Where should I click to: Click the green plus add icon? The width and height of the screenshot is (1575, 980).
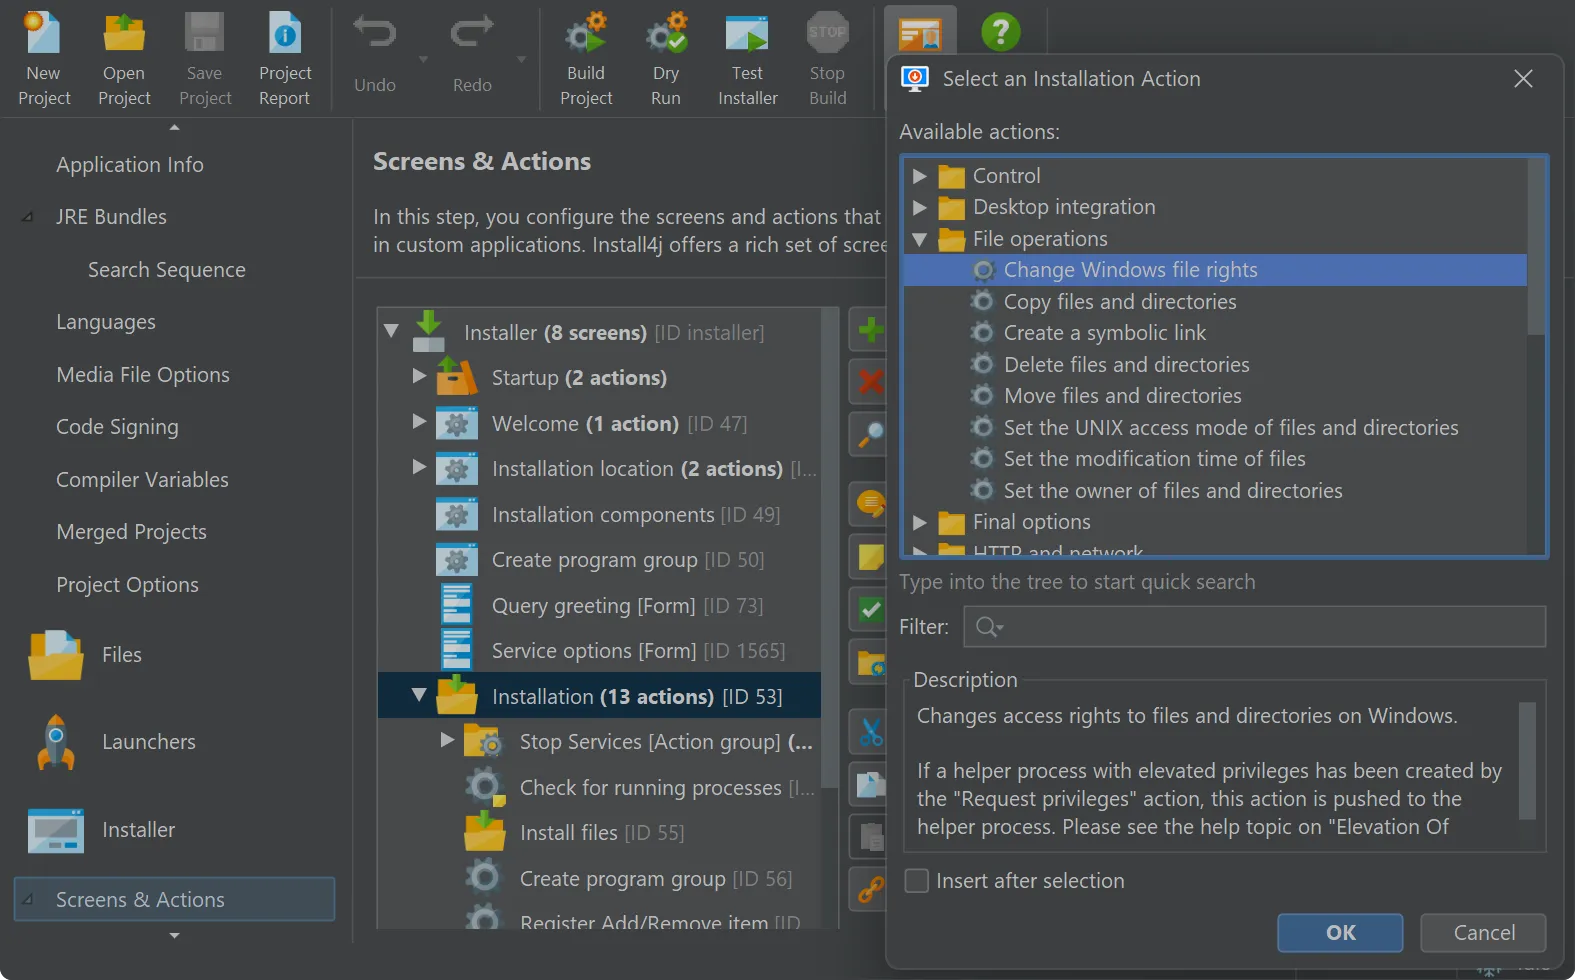pos(870,330)
